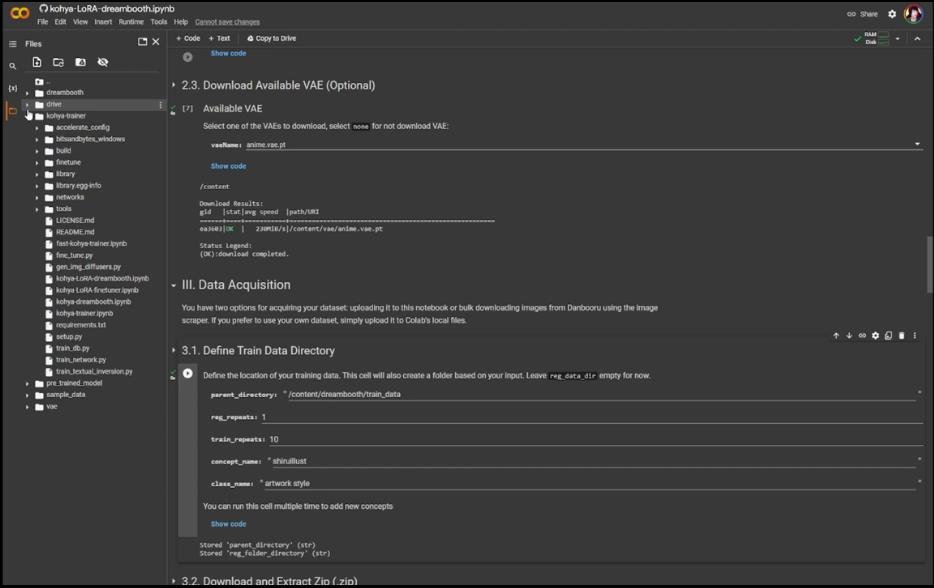Upload a file to session storage
The width and height of the screenshot is (934, 588).
(x=38, y=62)
